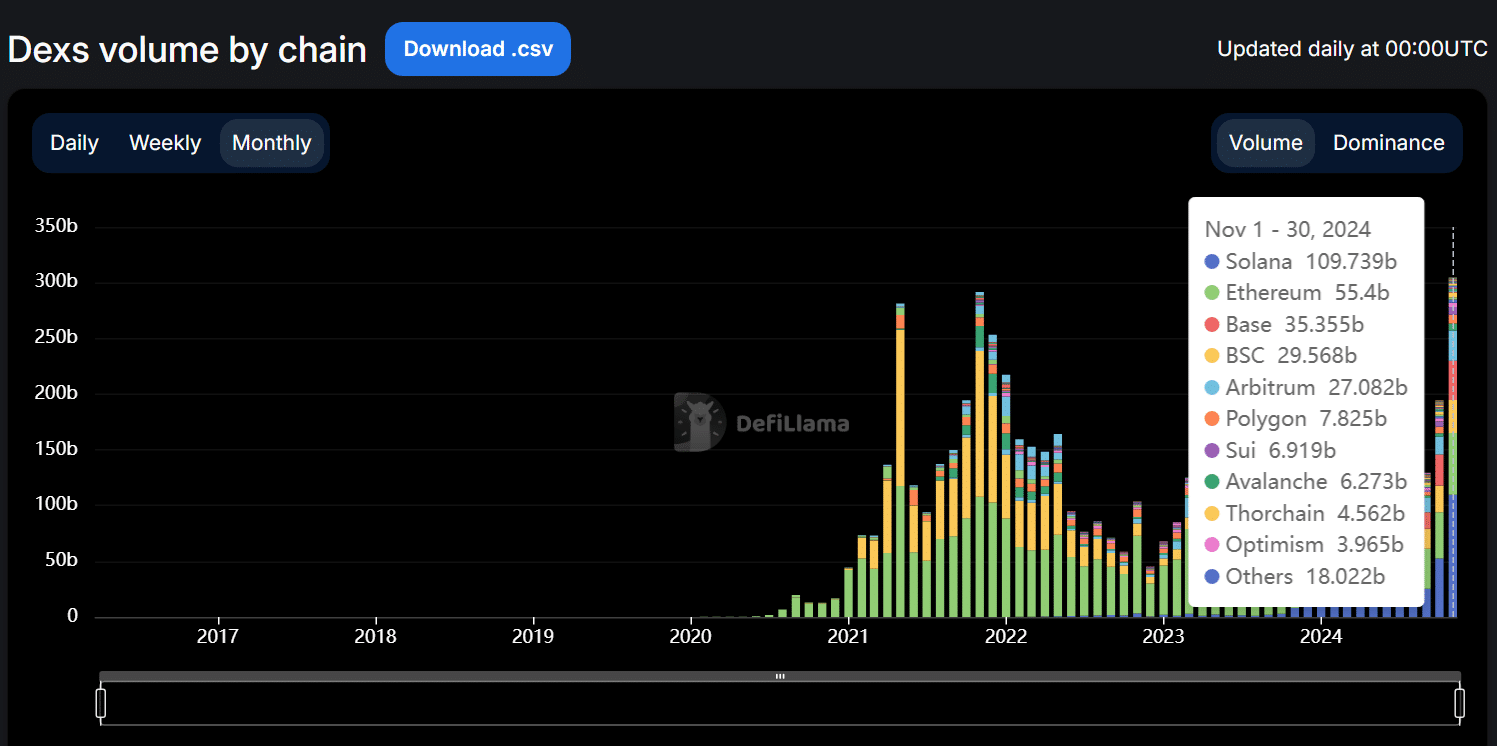
Task: Grab the right zoom slider handle
Action: pyautogui.click(x=1460, y=703)
